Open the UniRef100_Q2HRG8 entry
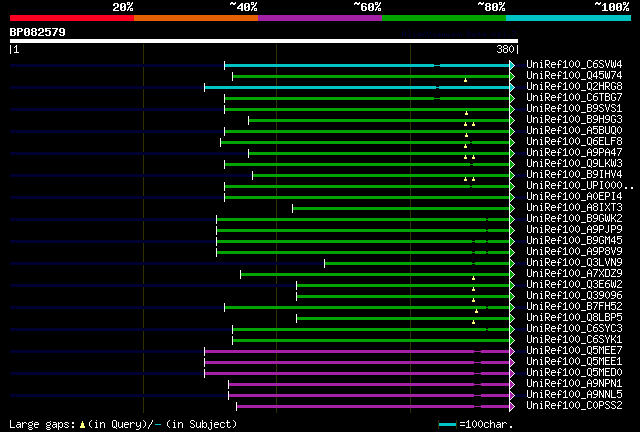This screenshot has width=640, height=432. click(574, 87)
